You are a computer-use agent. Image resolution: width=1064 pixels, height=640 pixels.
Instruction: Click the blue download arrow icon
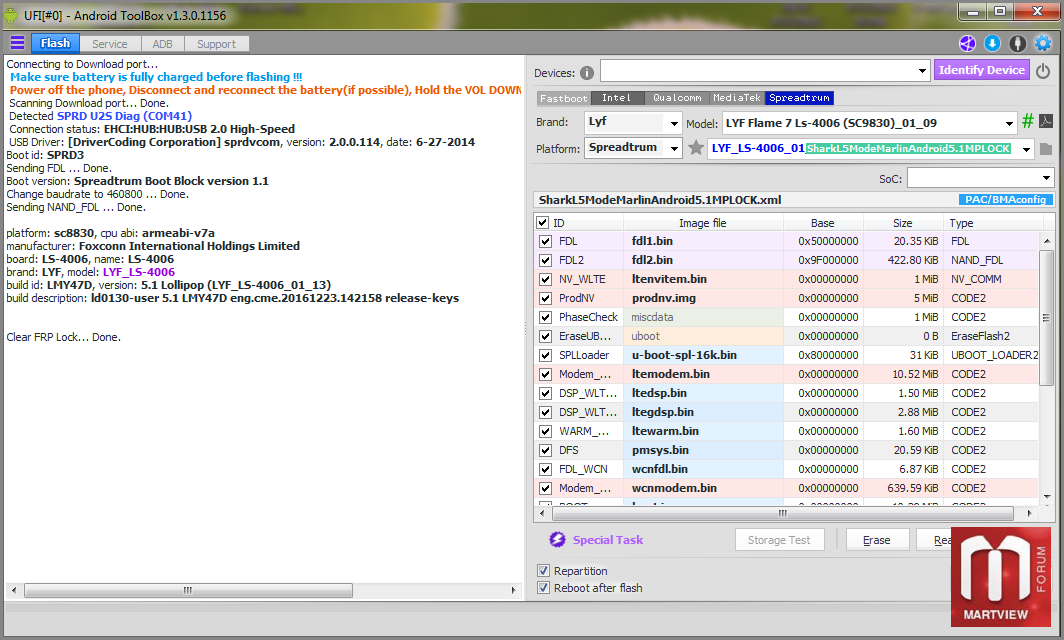(x=992, y=43)
